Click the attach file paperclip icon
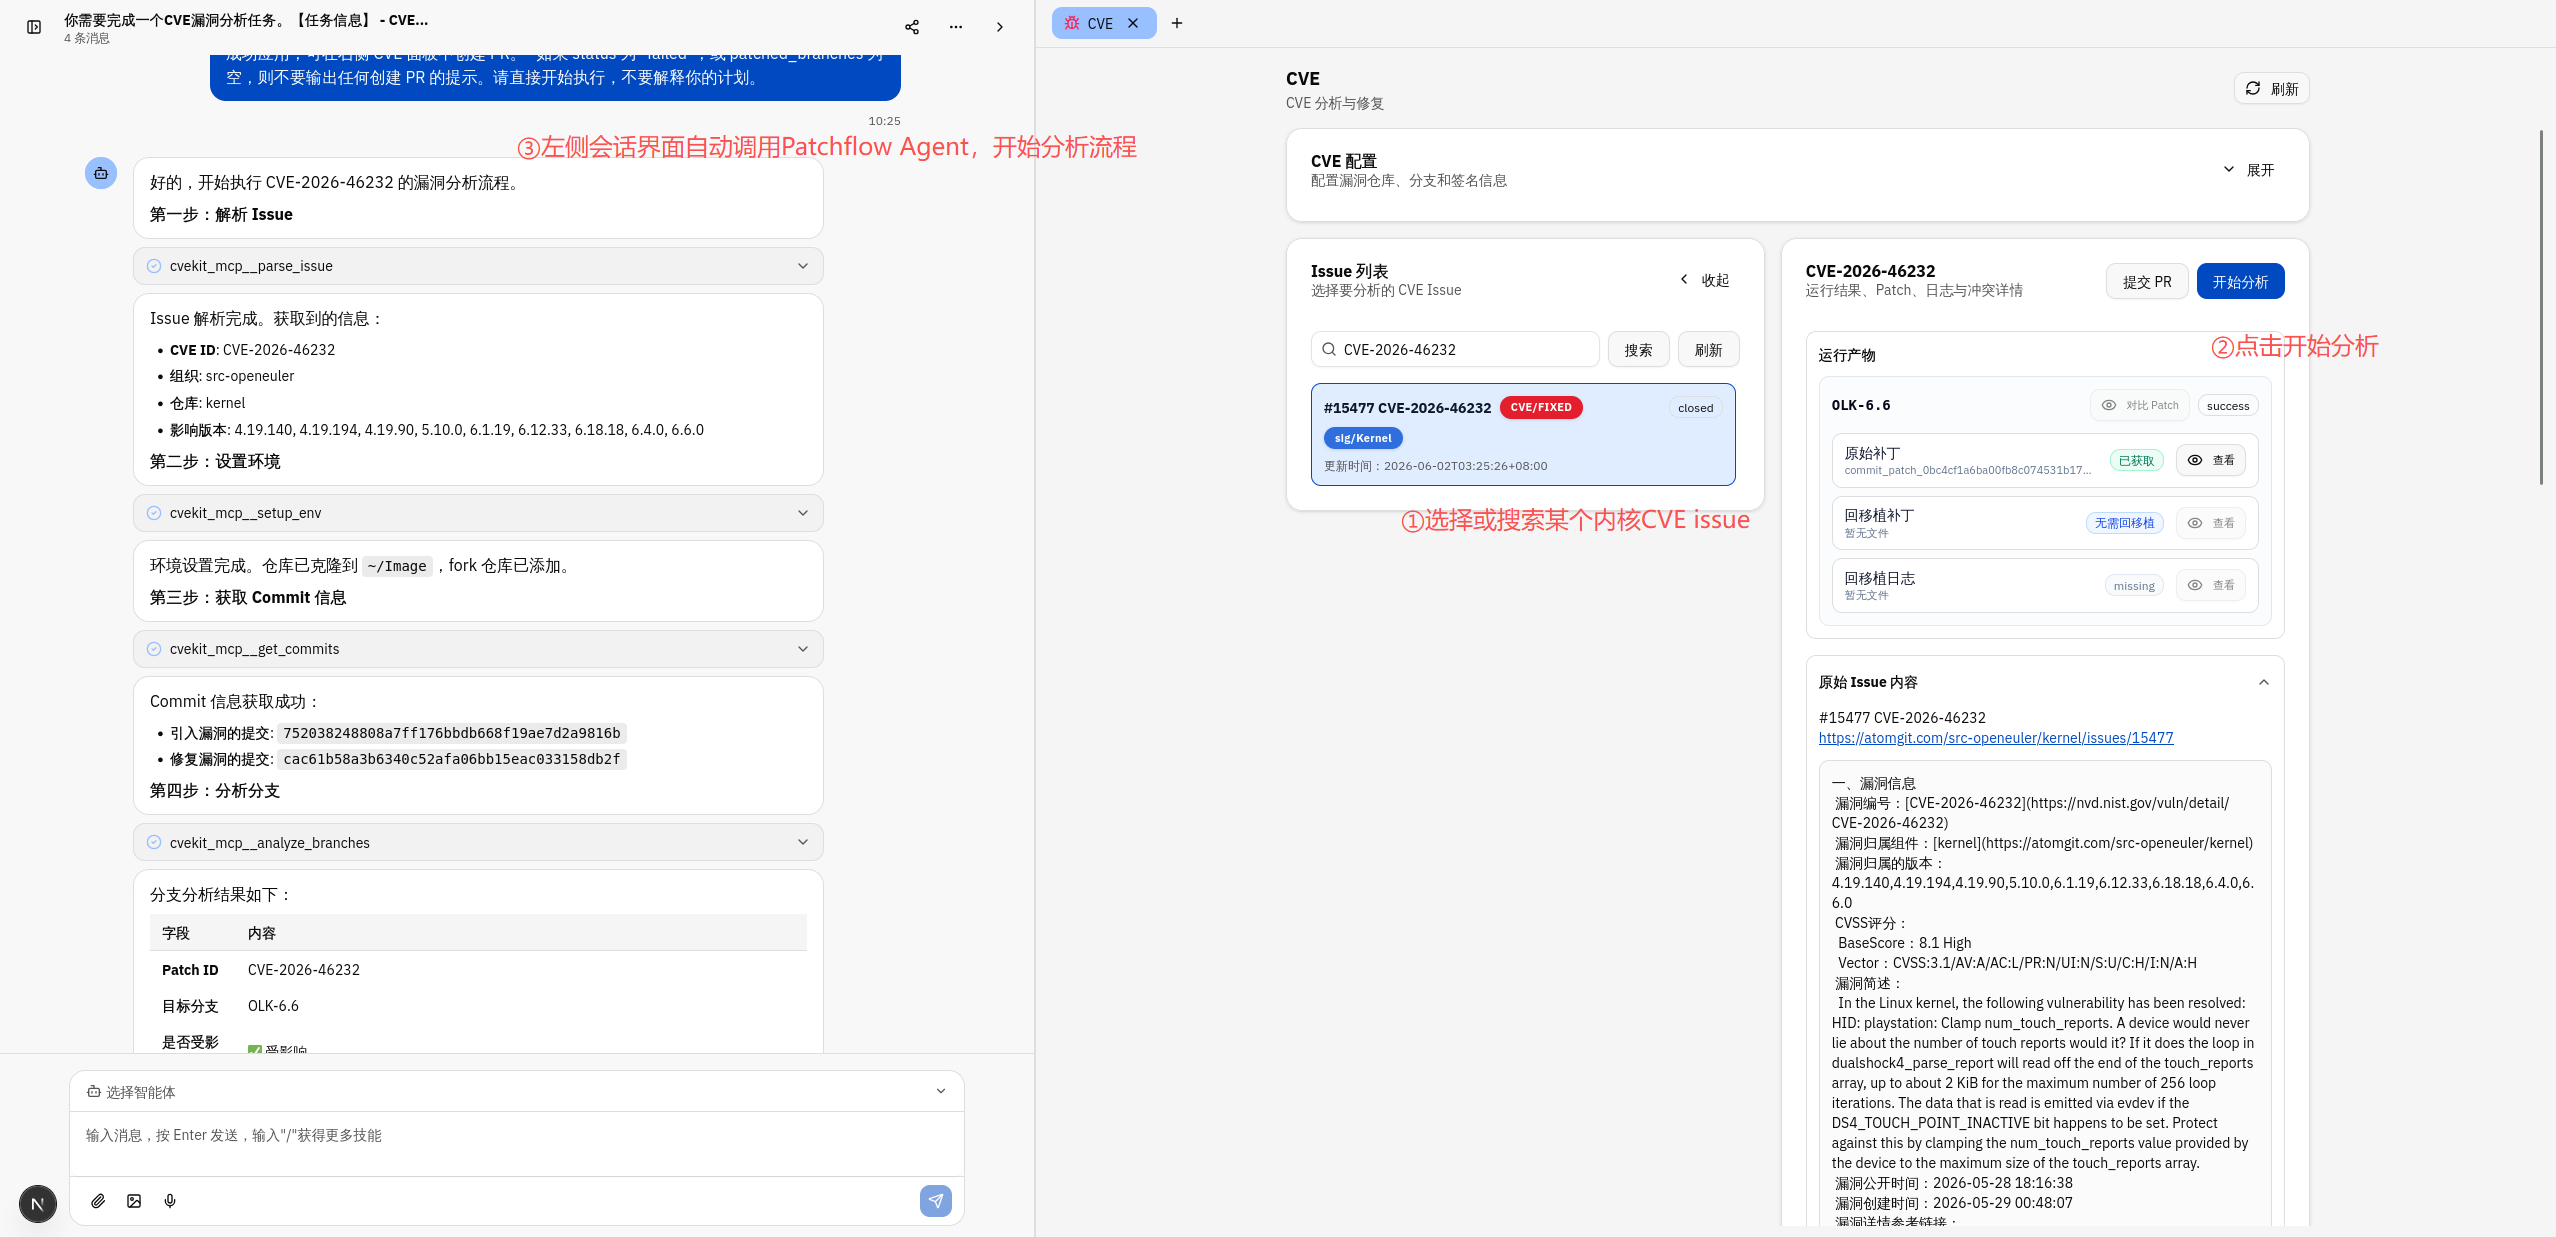Image resolution: width=2556 pixels, height=1237 pixels. (98, 1201)
